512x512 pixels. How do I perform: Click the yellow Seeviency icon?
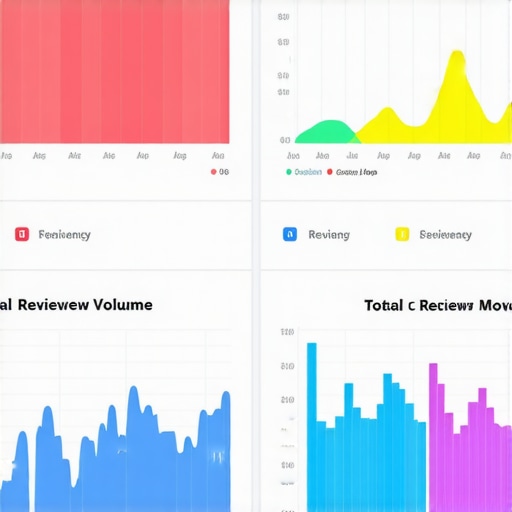pyautogui.click(x=402, y=234)
